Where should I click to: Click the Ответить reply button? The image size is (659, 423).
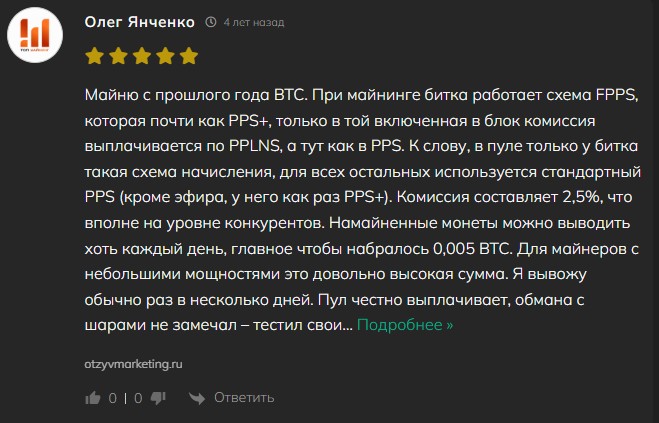244,397
